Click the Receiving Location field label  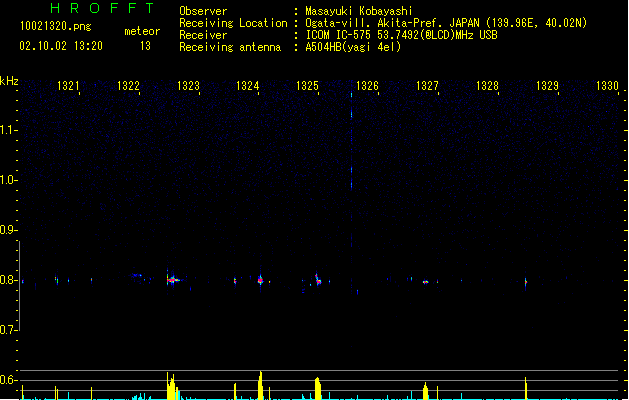tap(233, 23)
